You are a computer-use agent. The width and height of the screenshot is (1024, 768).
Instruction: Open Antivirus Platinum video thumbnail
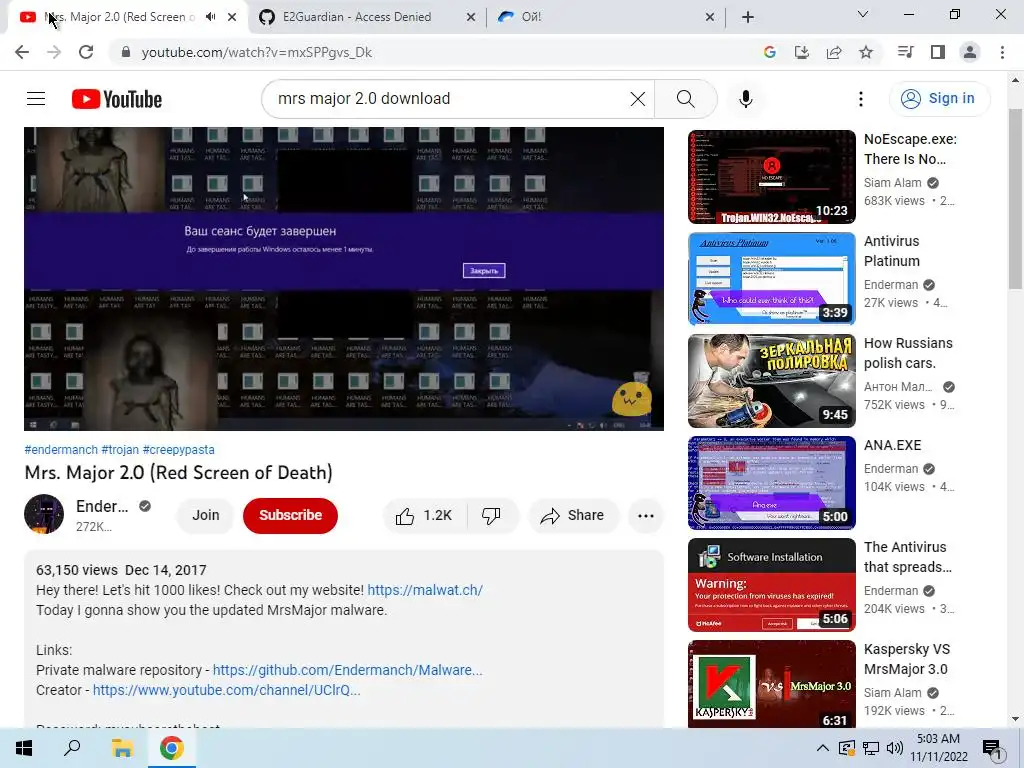pos(771,279)
